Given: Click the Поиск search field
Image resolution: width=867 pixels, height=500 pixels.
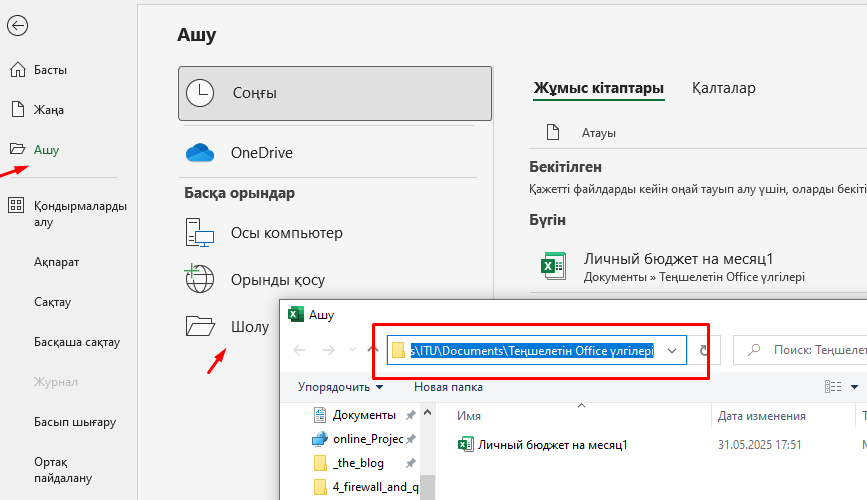Looking at the screenshot, I should pos(802,350).
